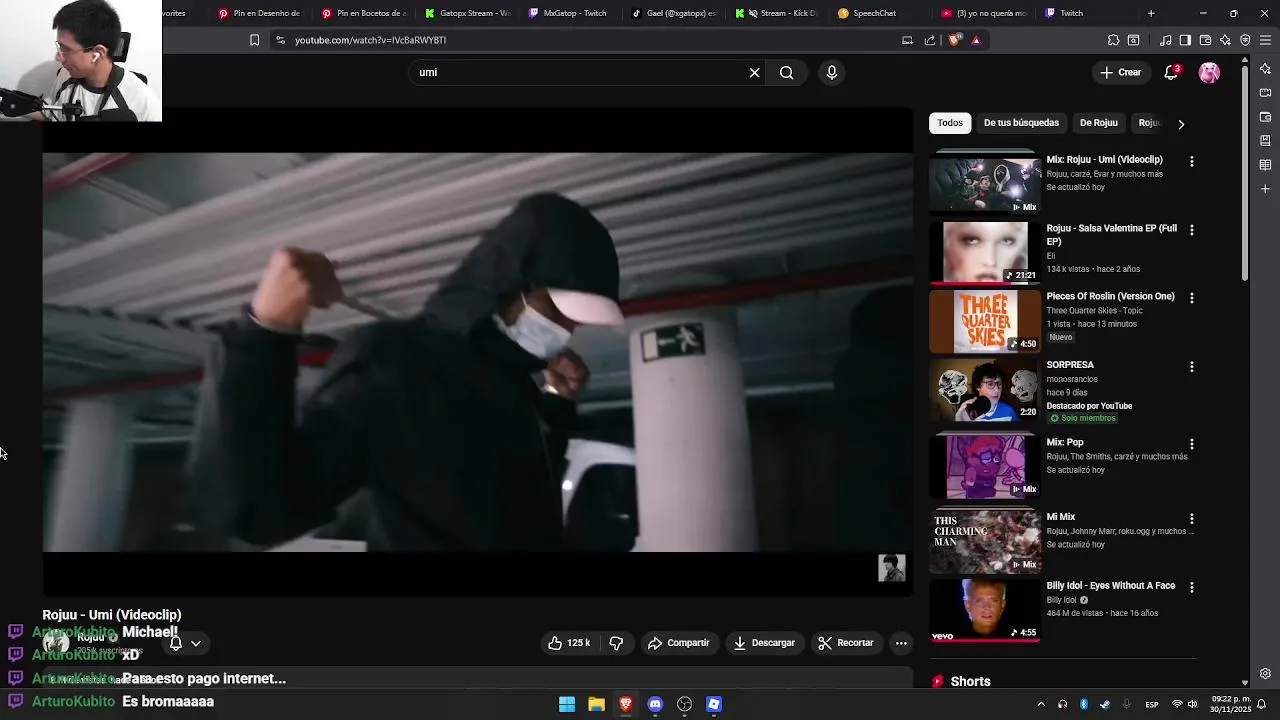Open the This Charming Man mix thumbnail
Image resolution: width=1280 pixels, height=720 pixels.
[x=985, y=541]
